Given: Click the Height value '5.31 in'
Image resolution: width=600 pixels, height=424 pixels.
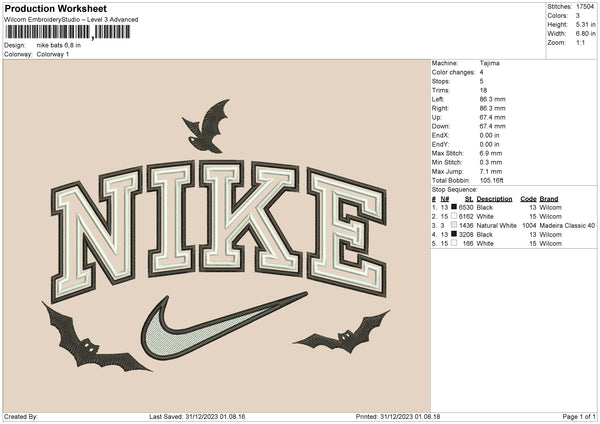Looking at the screenshot, I should [585, 24].
